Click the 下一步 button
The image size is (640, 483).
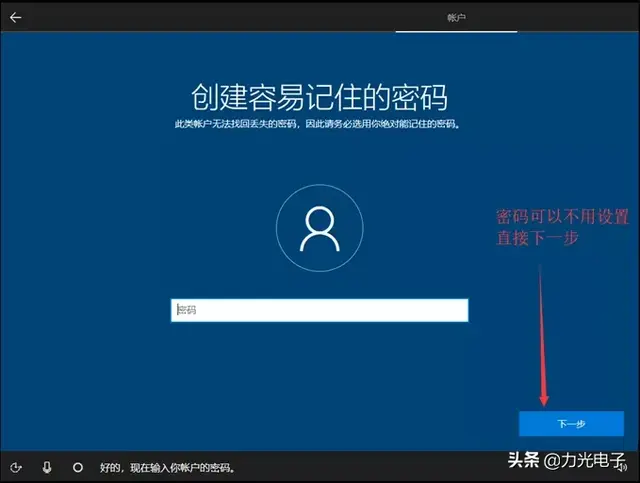point(571,424)
